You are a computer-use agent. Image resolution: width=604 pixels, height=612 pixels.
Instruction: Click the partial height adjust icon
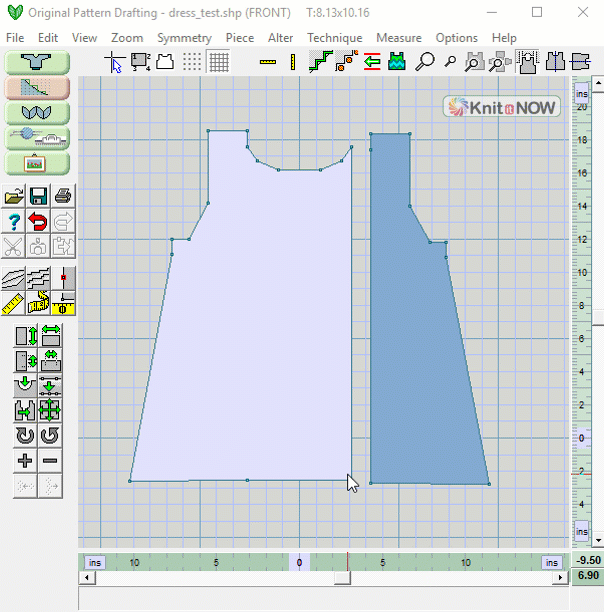tap(26, 361)
